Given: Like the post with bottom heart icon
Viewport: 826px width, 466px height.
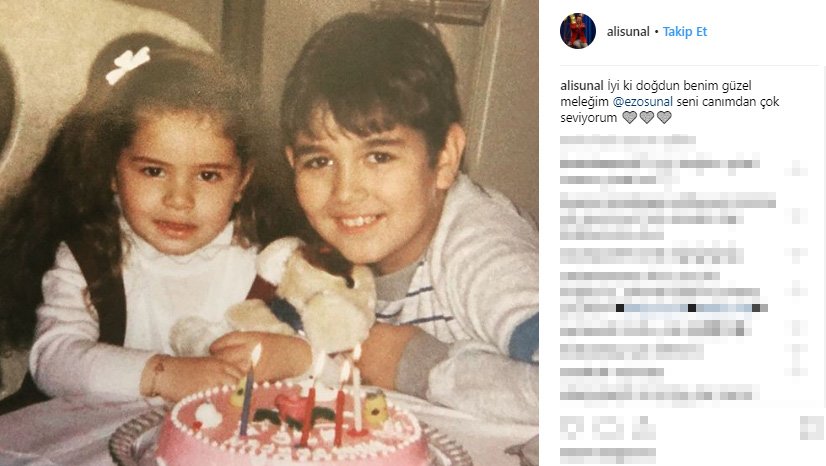Looking at the screenshot, I should click(x=572, y=427).
